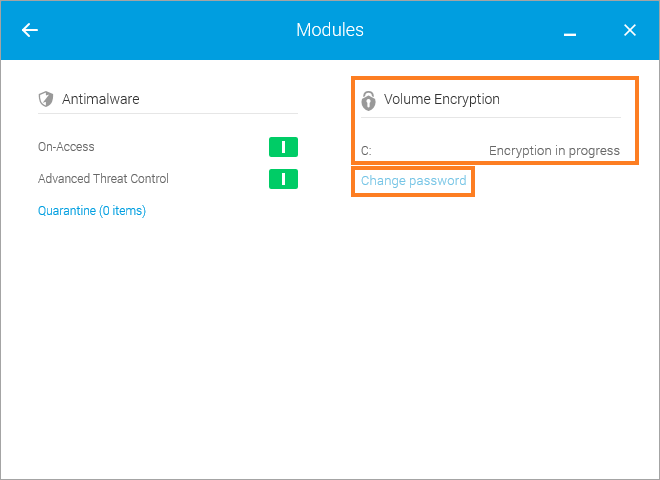Click the On-Access label
This screenshot has width=660, height=480.
tap(66, 147)
